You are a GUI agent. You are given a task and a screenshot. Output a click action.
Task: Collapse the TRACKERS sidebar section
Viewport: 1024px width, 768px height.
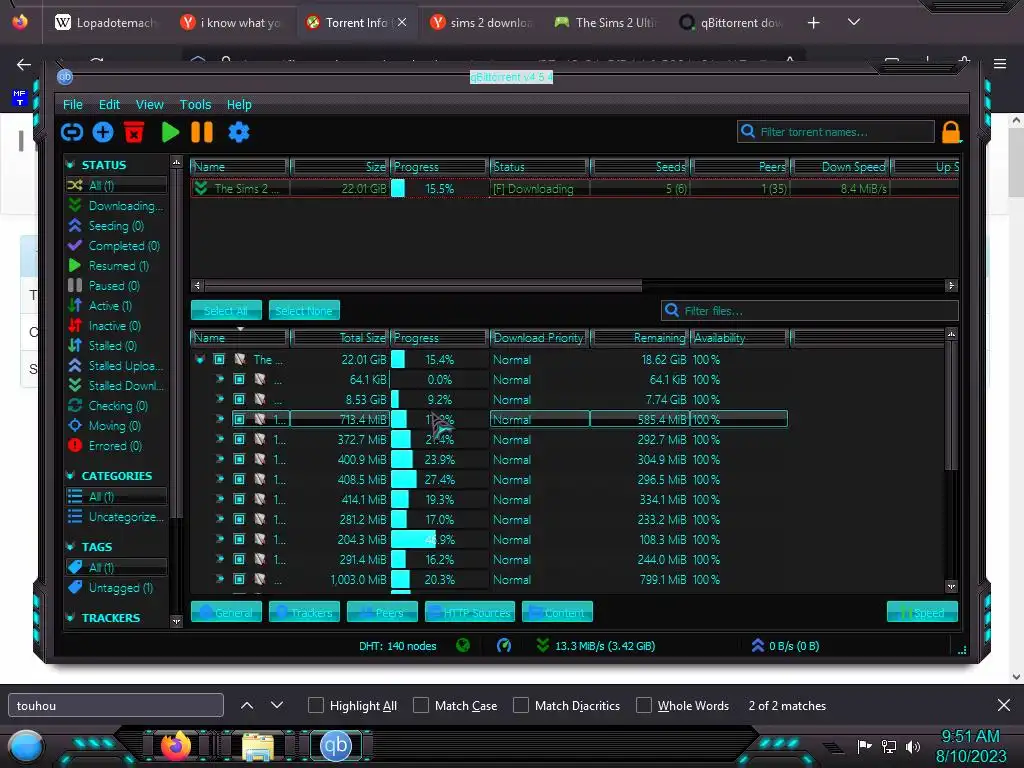(x=71, y=618)
